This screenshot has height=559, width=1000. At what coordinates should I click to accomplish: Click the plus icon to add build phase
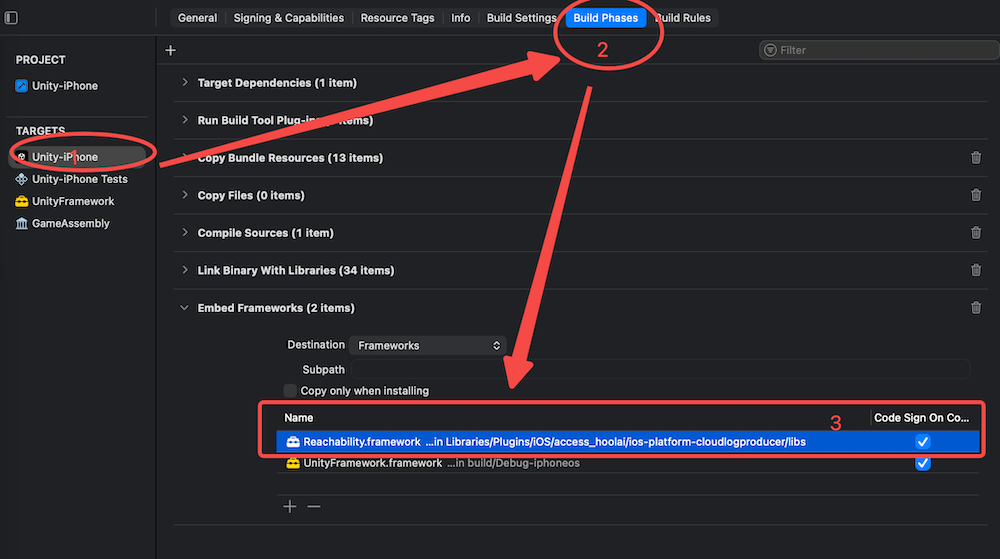point(170,50)
